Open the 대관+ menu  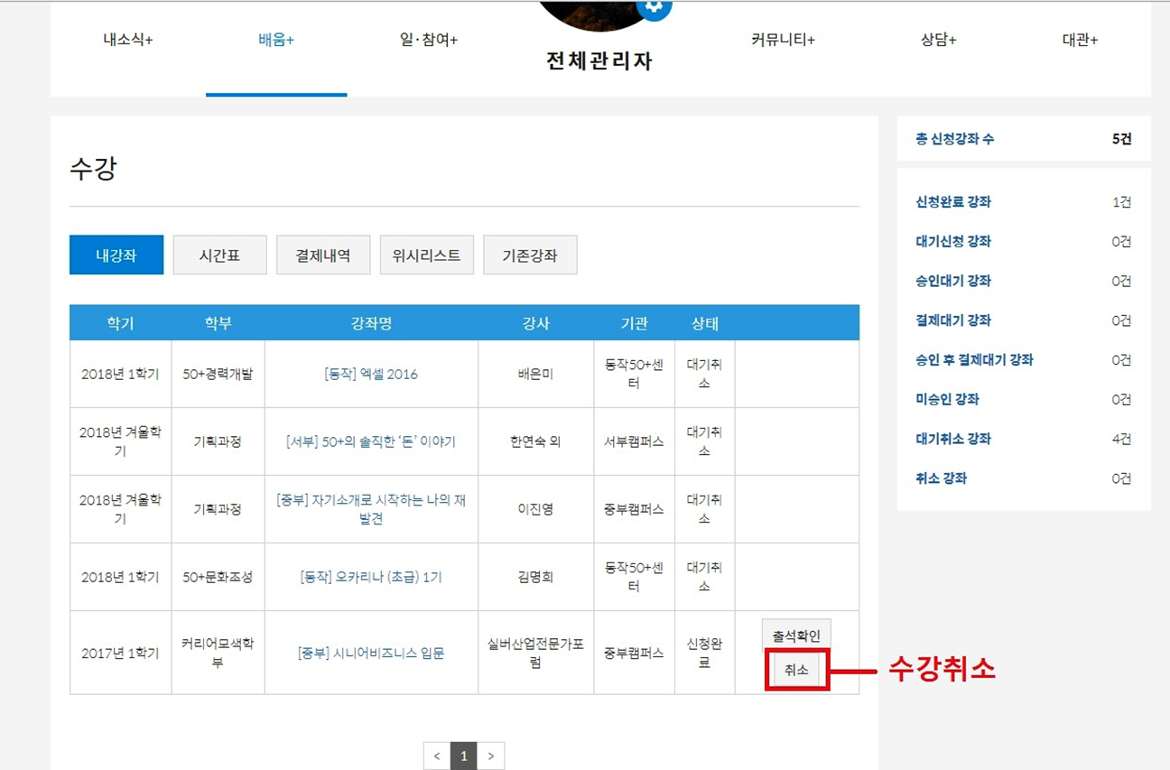[1080, 40]
